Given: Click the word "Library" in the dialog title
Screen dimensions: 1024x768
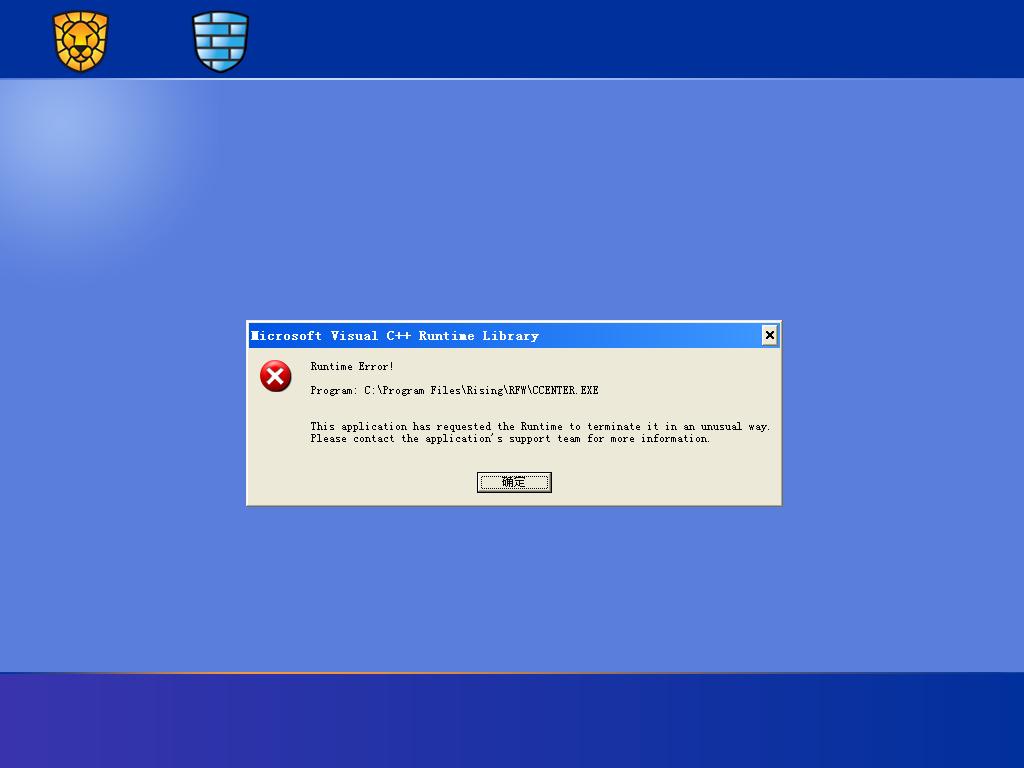Looking at the screenshot, I should 511,336.
